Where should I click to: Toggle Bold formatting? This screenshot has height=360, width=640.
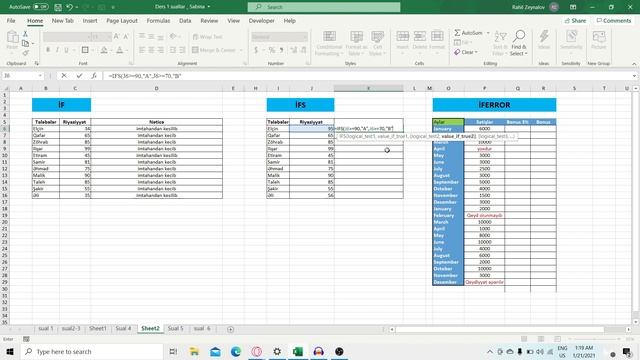48,50
